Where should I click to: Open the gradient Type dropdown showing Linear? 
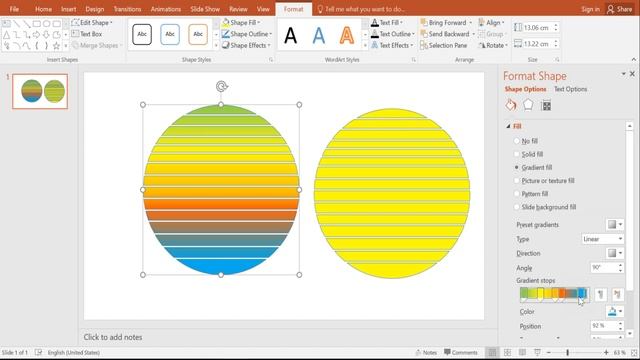point(602,239)
